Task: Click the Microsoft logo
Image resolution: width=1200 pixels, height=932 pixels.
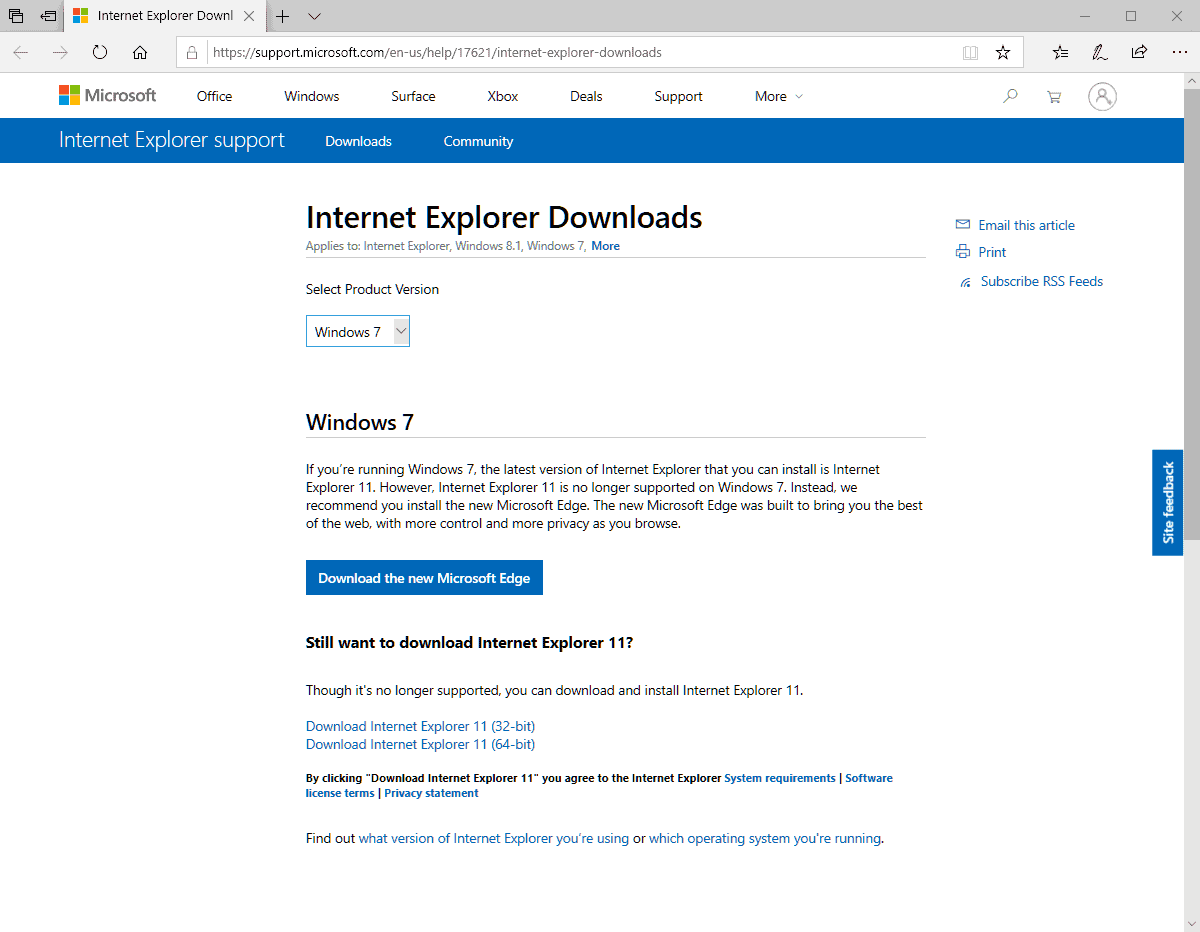Action: click(x=108, y=96)
